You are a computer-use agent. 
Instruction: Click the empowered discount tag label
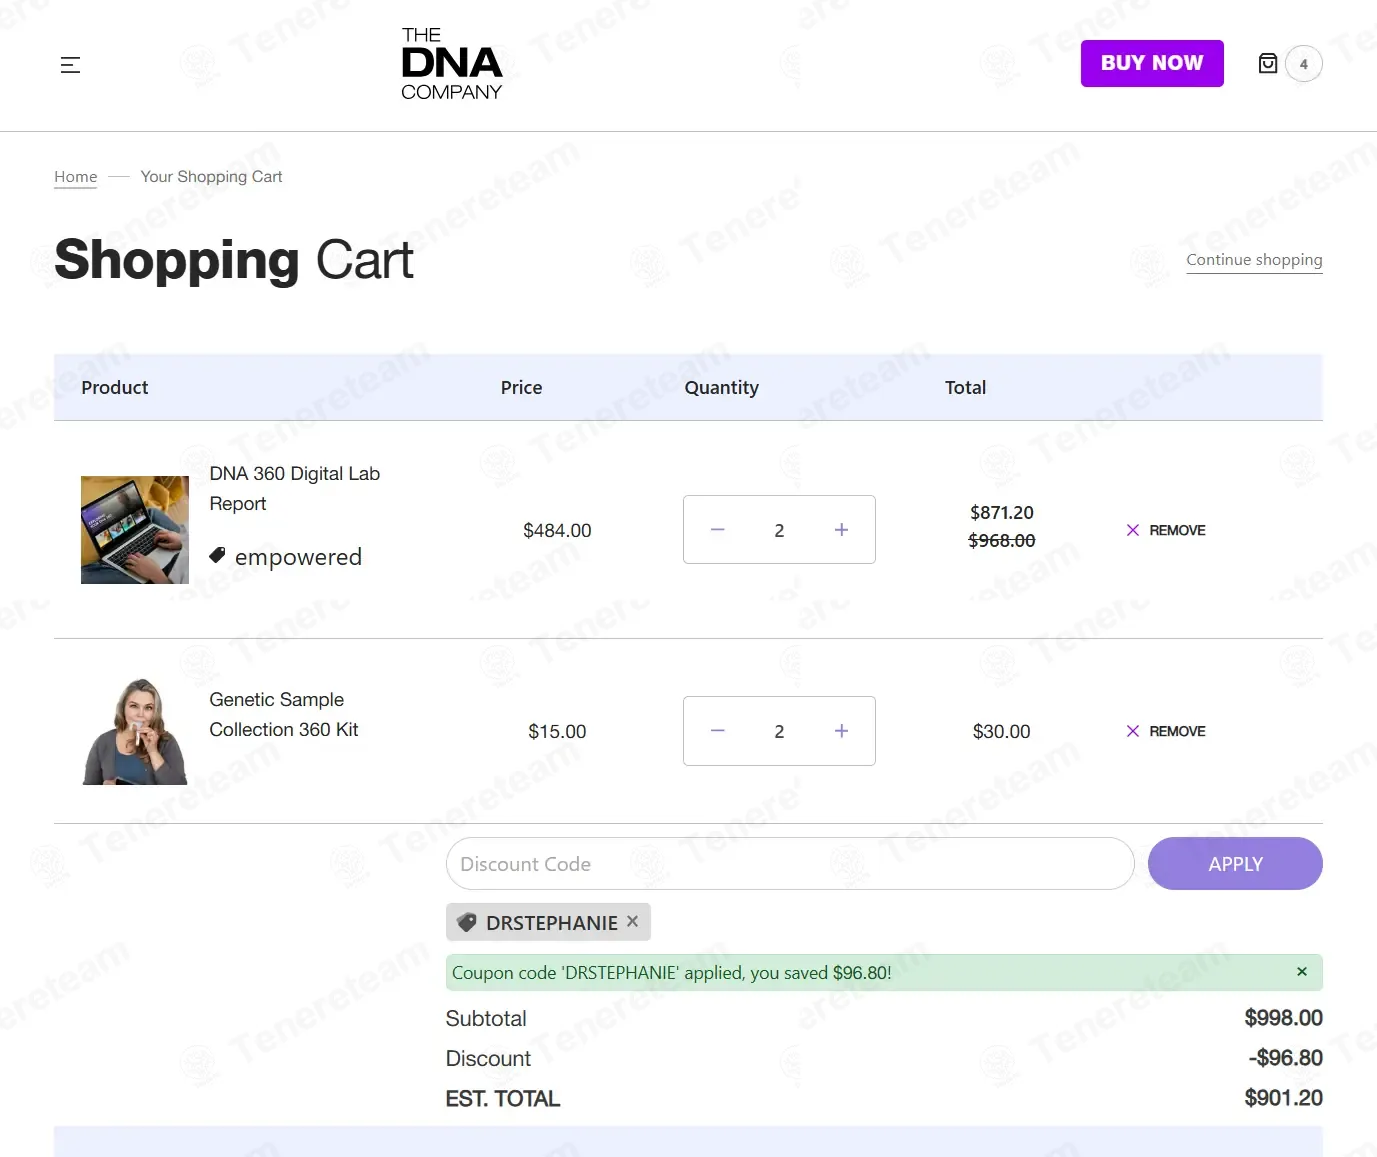pyautogui.click(x=298, y=557)
